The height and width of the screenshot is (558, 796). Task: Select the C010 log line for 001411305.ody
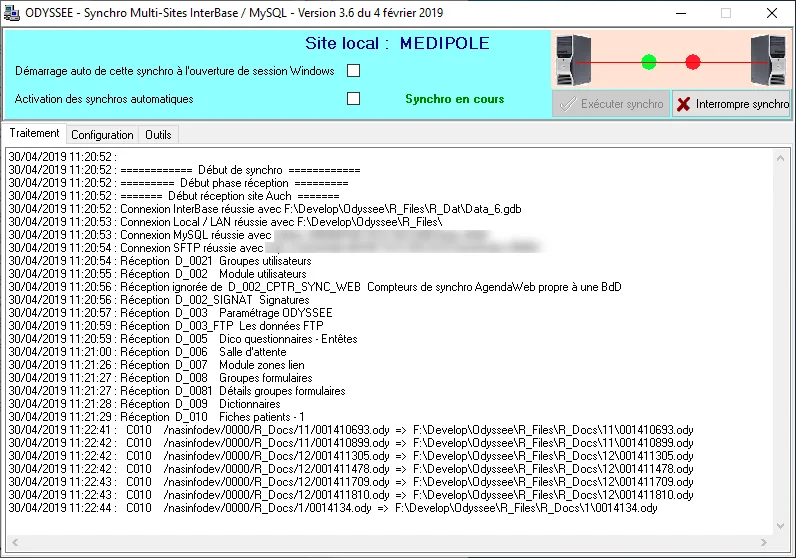(351, 456)
